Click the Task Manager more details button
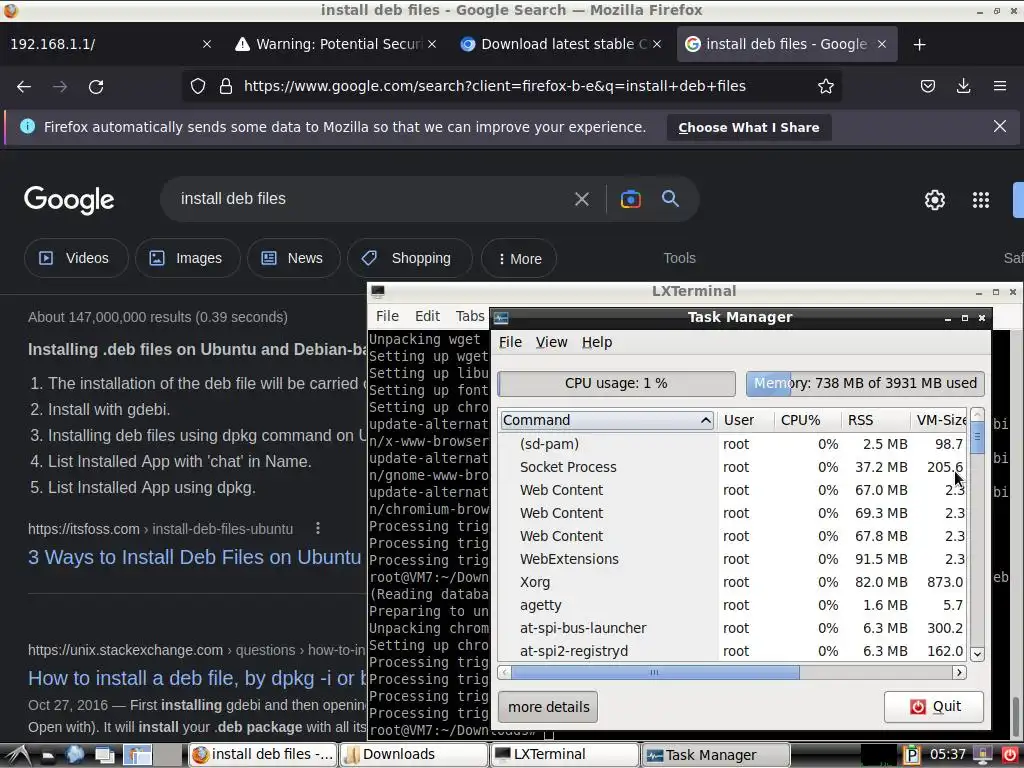The image size is (1024, 768). point(548,707)
